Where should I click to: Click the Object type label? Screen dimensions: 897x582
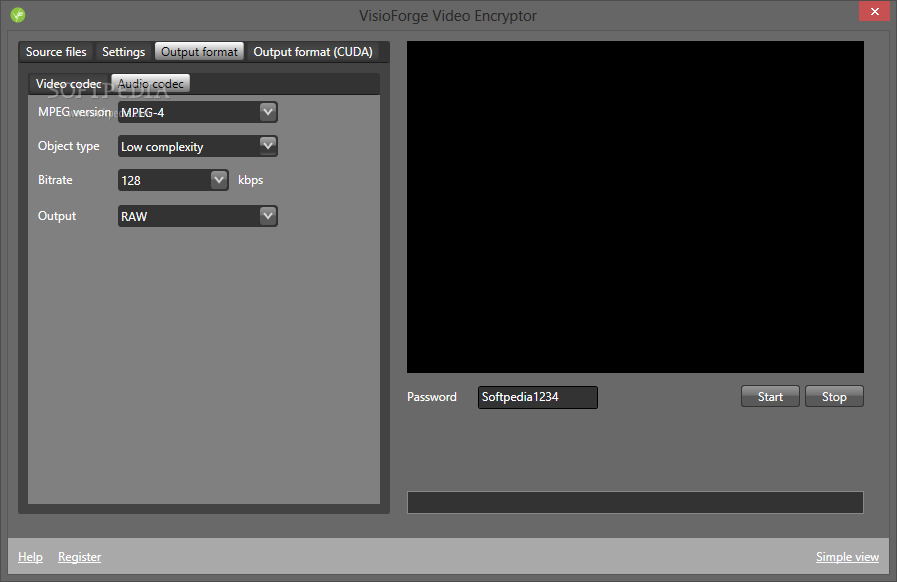point(69,146)
